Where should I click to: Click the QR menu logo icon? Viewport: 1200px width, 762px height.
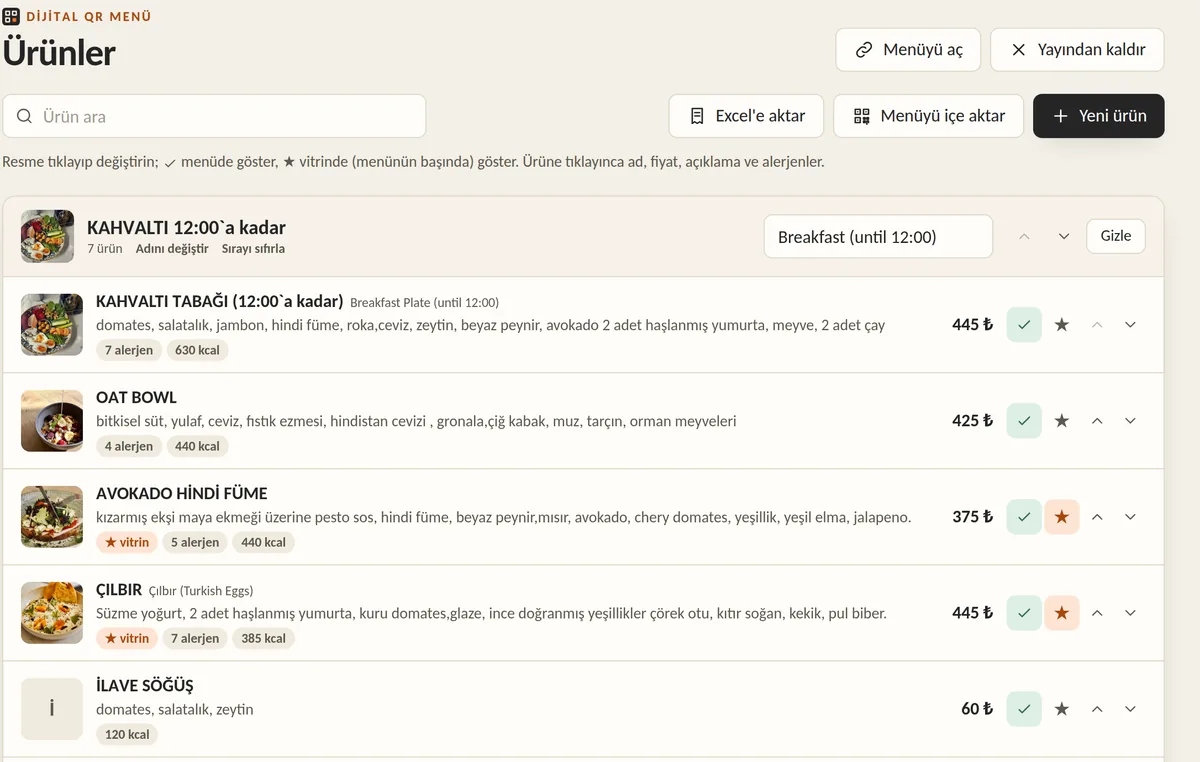click(x=11, y=17)
